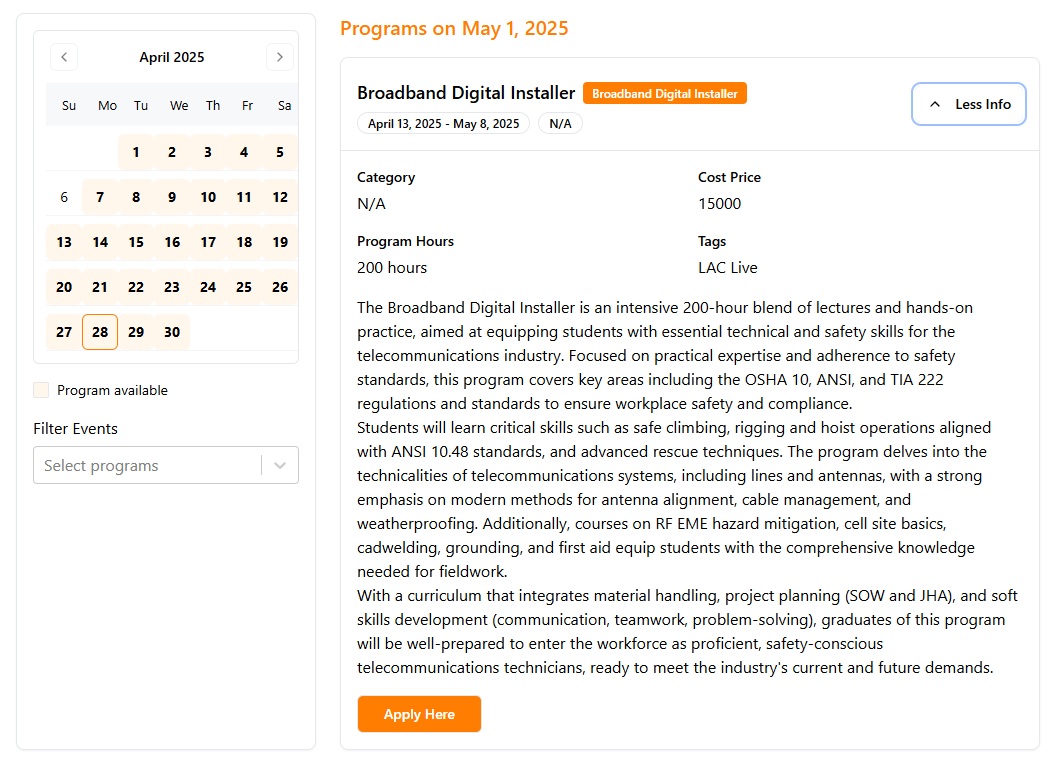The width and height of the screenshot is (1048, 761).
Task: Click the orange Broadband Digital Installer badge
Action: [x=664, y=92]
